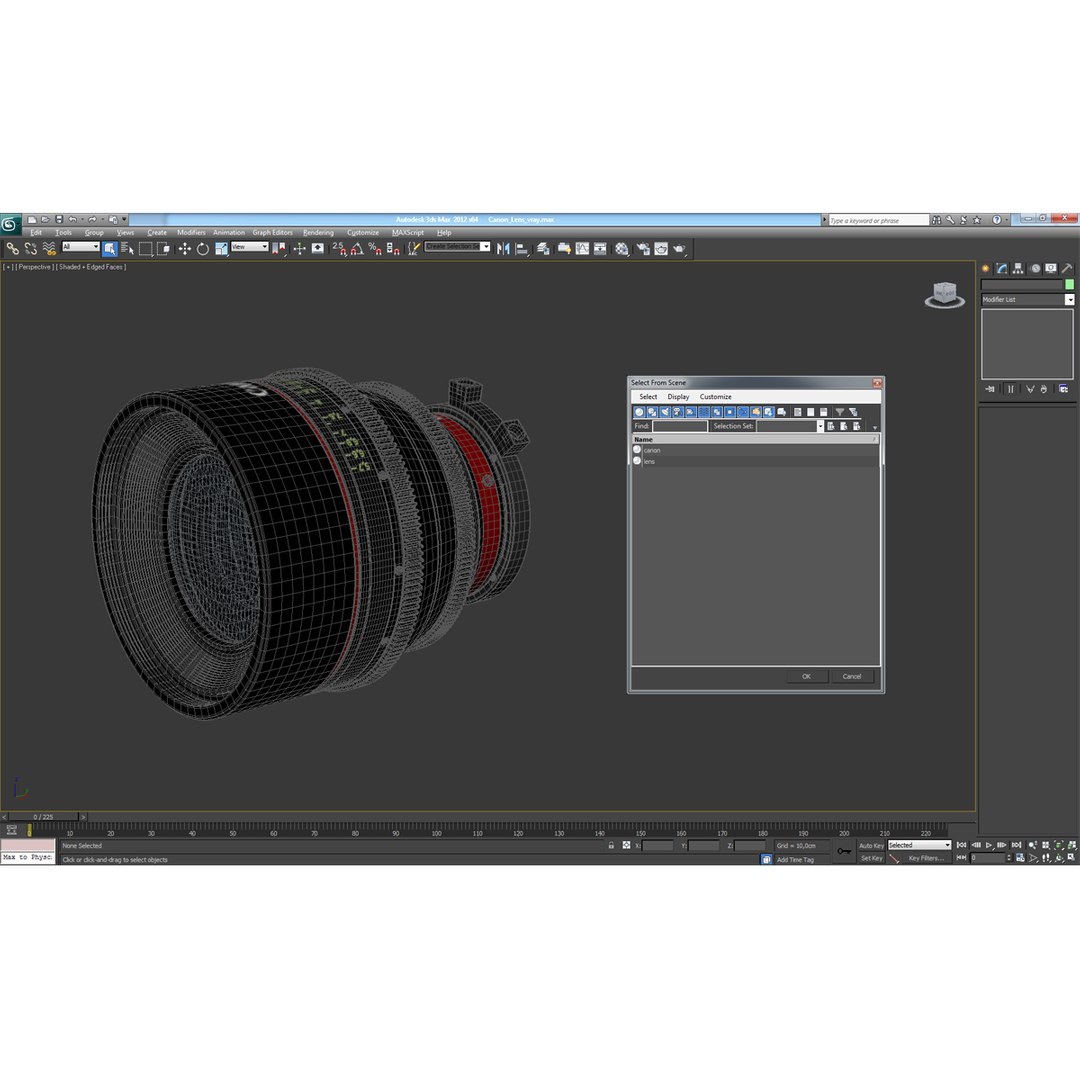Screen dimensions: 1080x1080
Task: Open Customize menu in Select From Scene dialog
Action: [x=716, y=397]
